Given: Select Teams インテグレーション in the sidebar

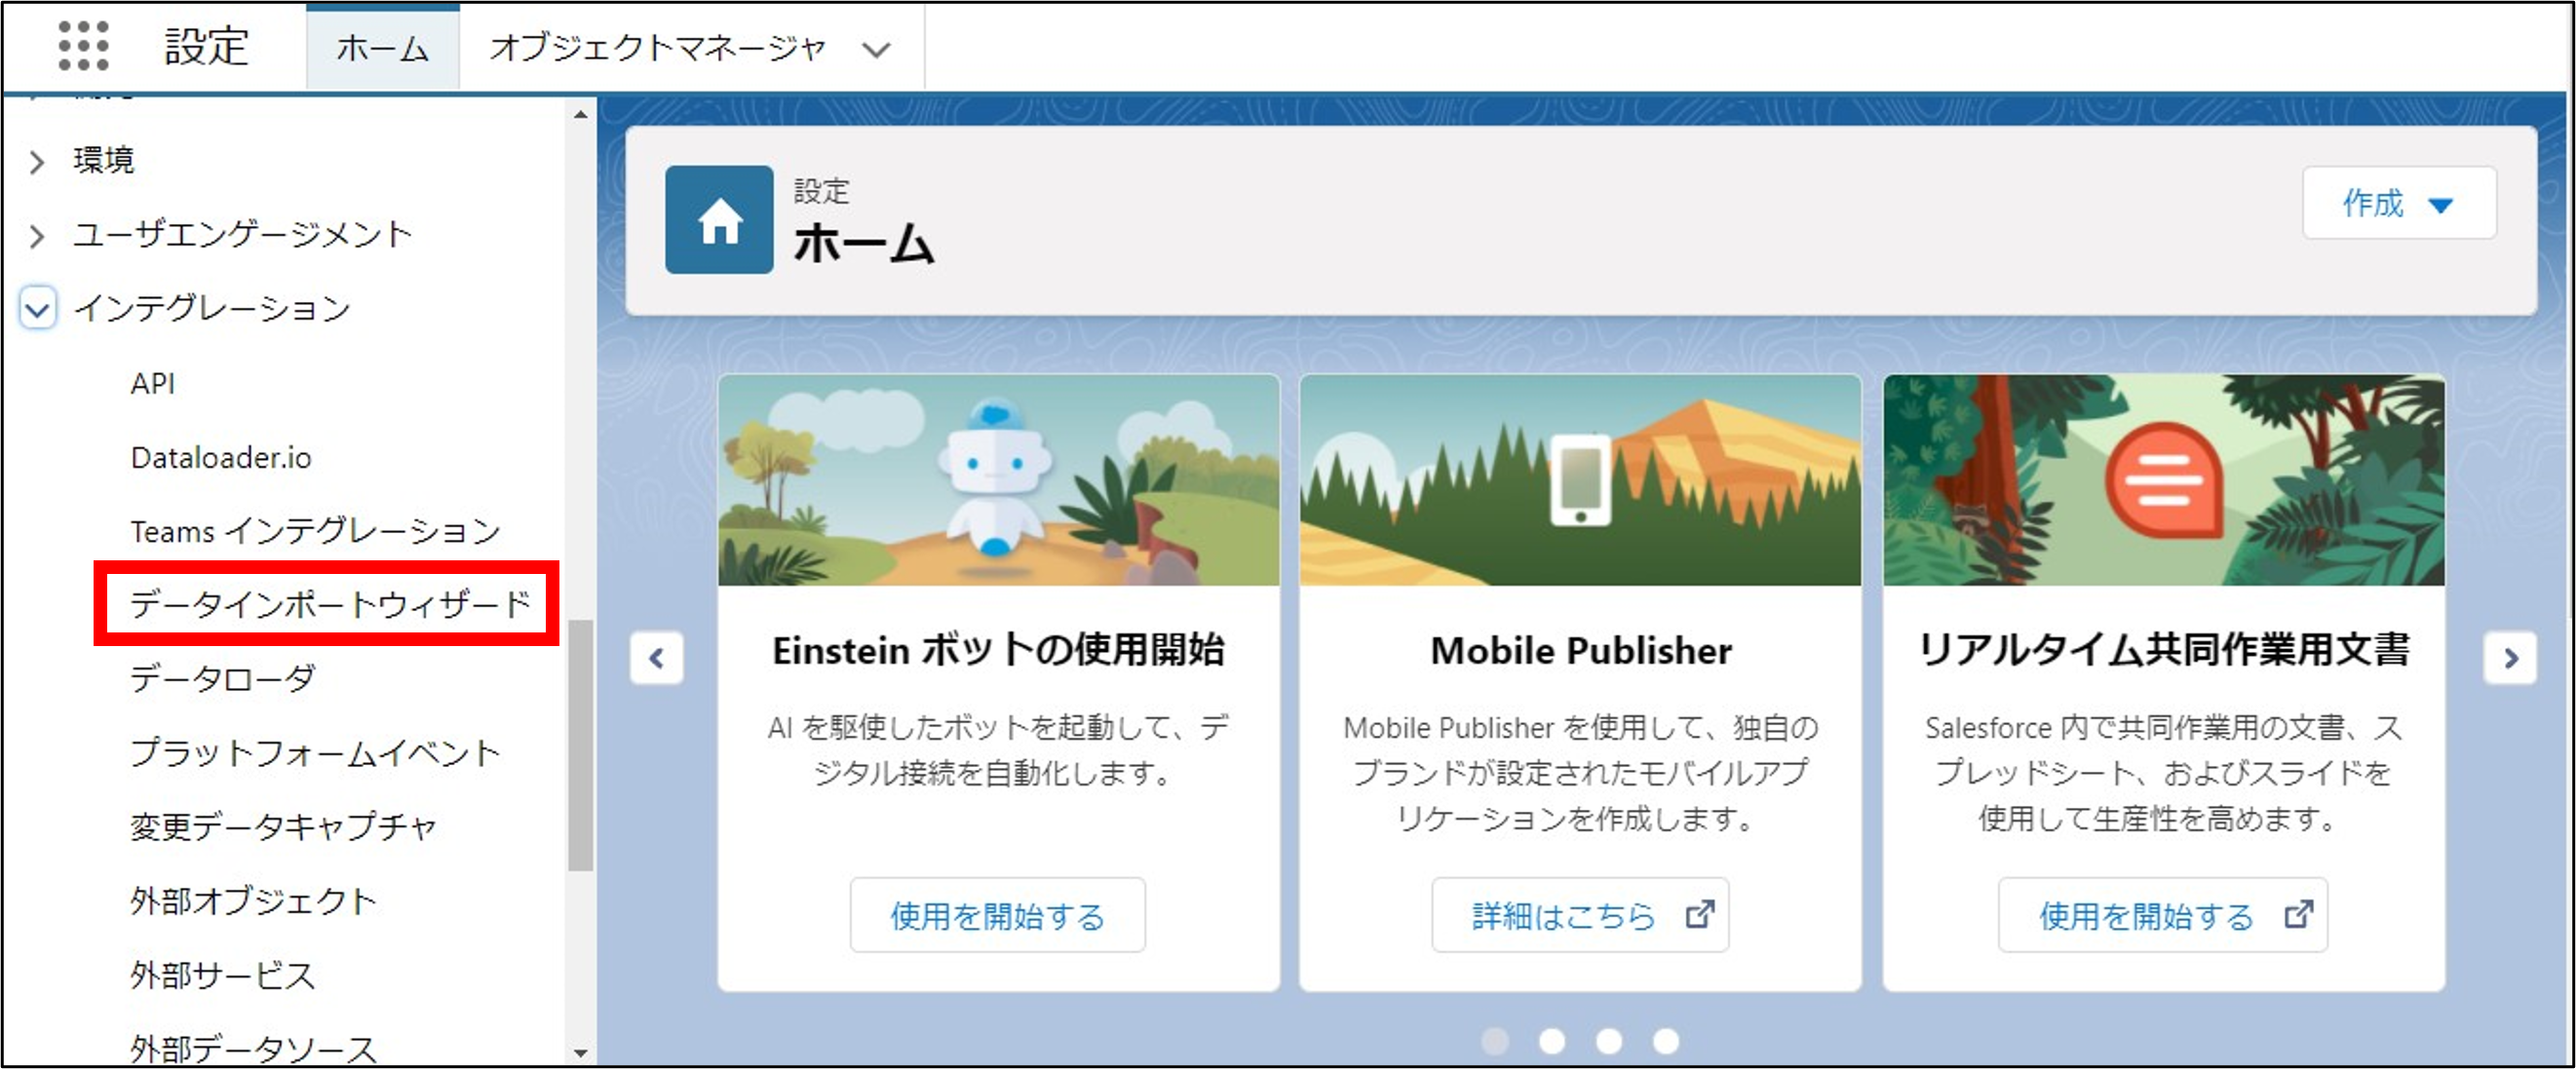Looking at the screenshot, I should 314,531.
